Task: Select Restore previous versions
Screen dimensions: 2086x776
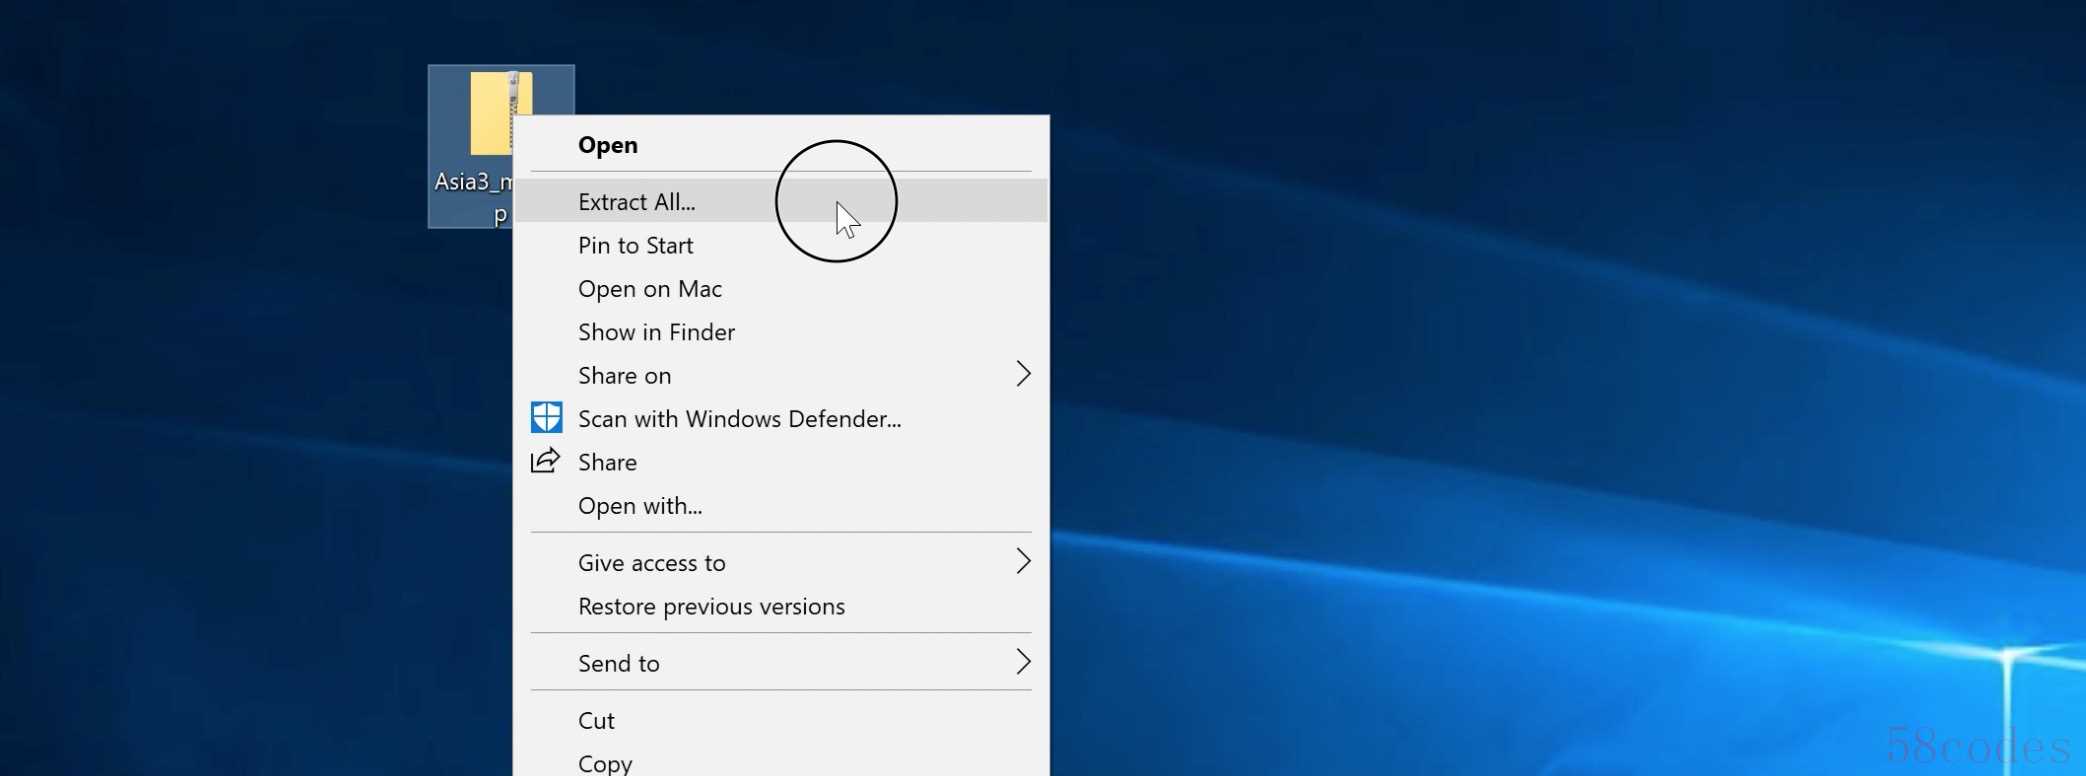Action: (x=711, y=607)
